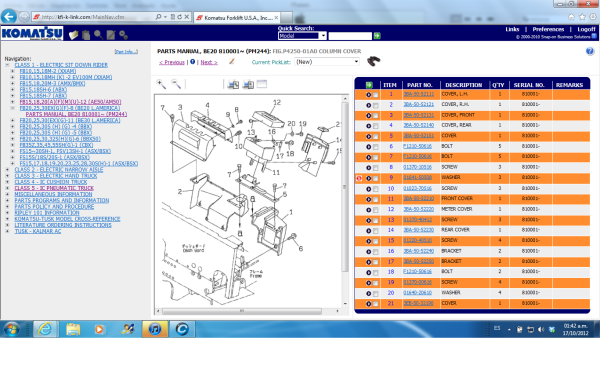Click the iTunes music note taskbar icon
Viewport: 600px width, 380px height.
tap(155, 329)
